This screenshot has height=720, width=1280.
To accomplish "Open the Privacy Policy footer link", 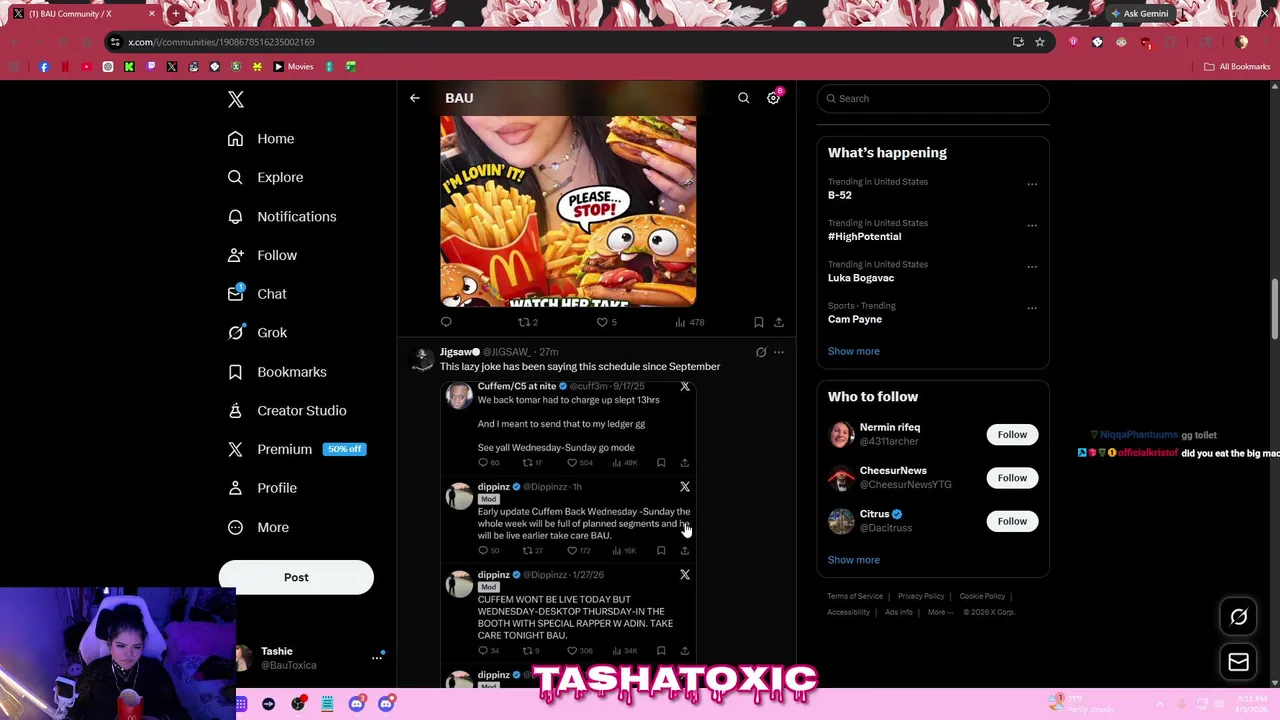I will pos(920,596).
